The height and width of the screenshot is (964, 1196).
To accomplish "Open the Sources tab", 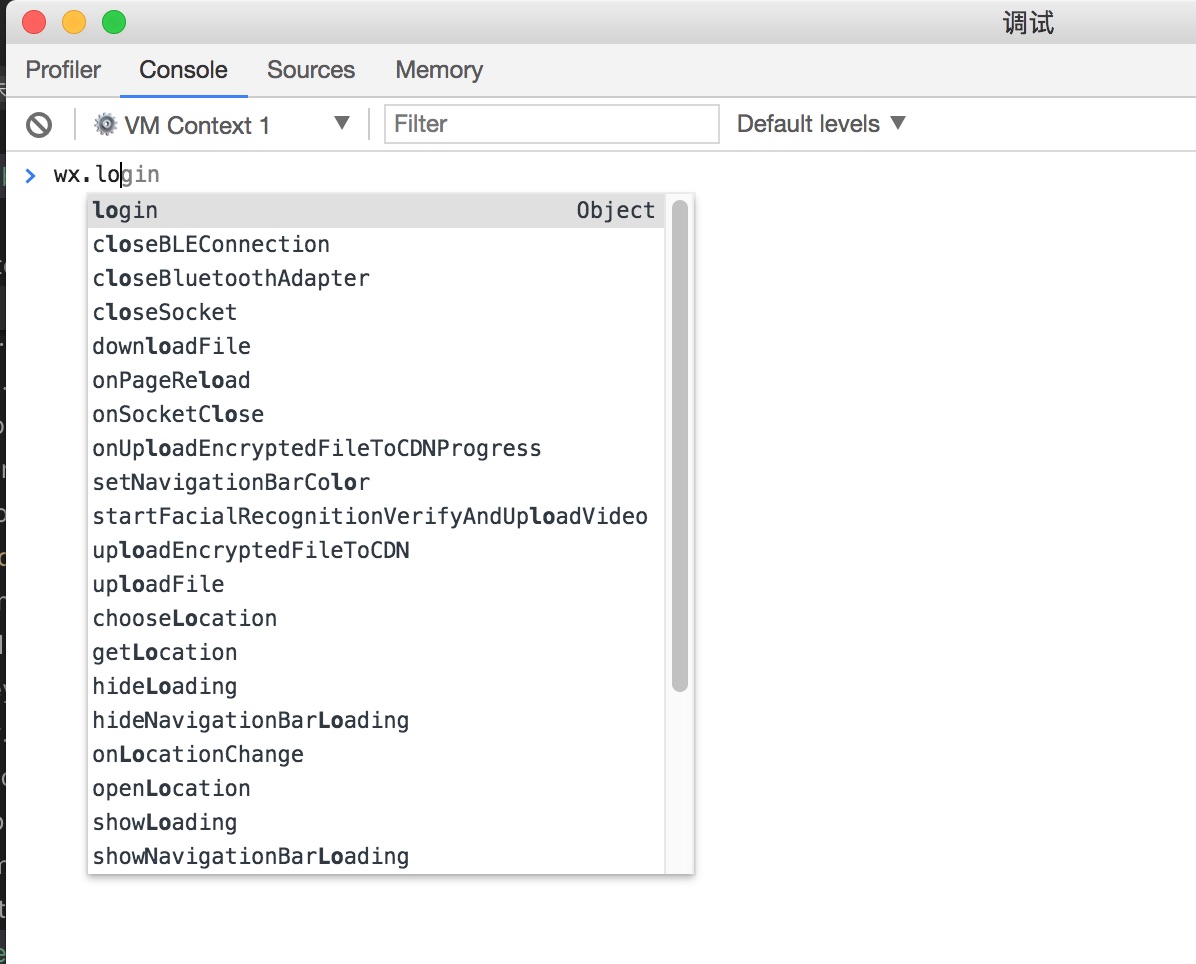I will point(311,70).
